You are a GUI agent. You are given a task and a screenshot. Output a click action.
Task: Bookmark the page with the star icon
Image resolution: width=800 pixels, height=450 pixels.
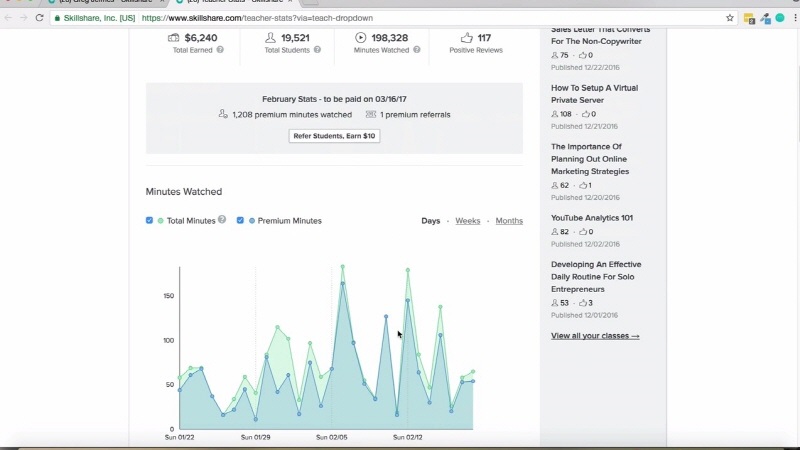730,18
